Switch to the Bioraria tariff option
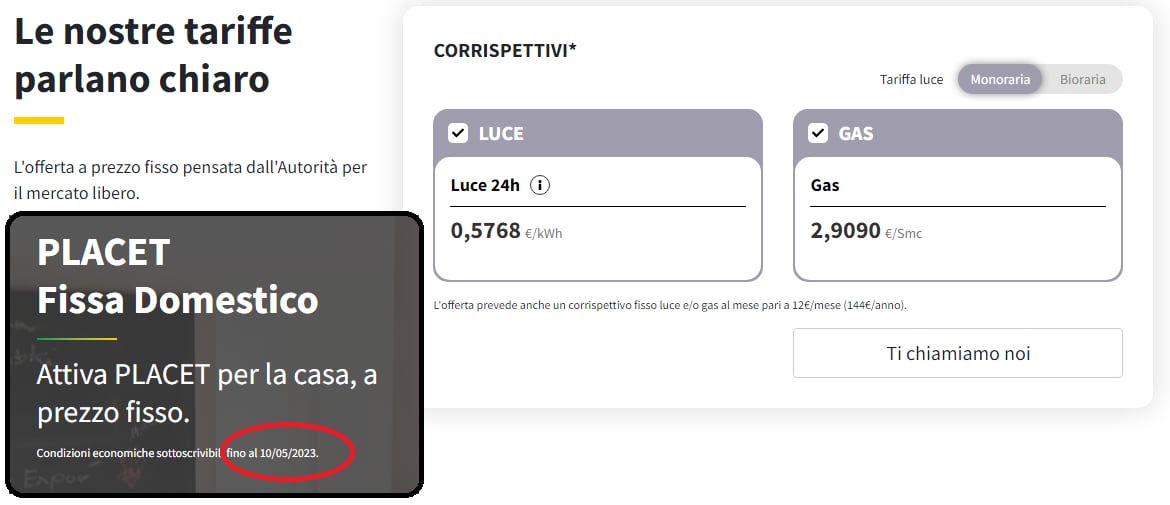Viewport: 1170px width, 505px height. click(x=1082, y=79)
